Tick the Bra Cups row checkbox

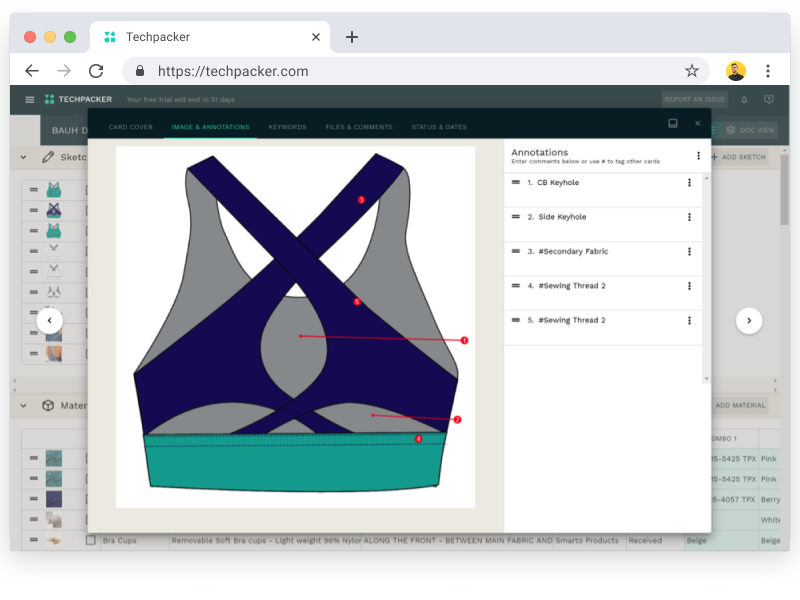(x=91, y=540)
